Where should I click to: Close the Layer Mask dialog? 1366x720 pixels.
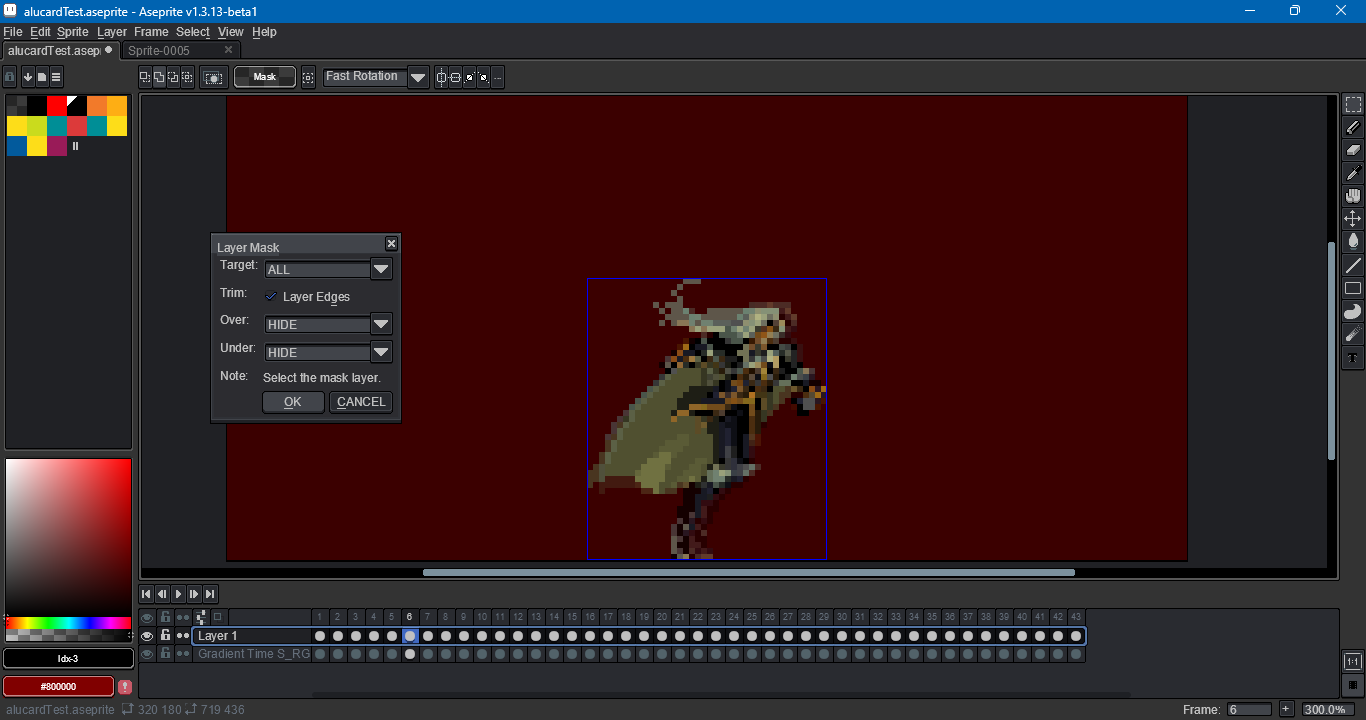pos(391,243)
